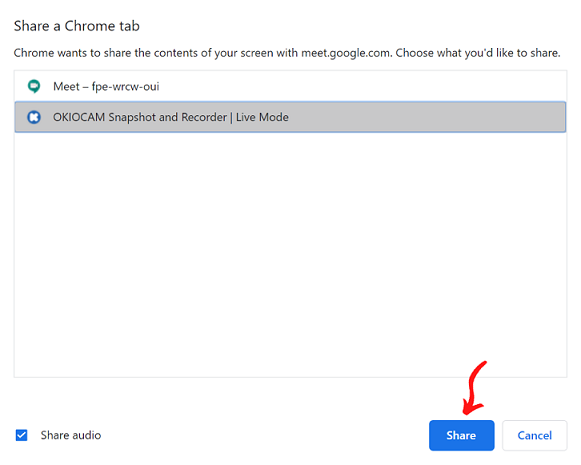Viewport: 581px width, 465px height.
Task: Click the Choose what you'd like to share sentence
Action: click(478, 53)
